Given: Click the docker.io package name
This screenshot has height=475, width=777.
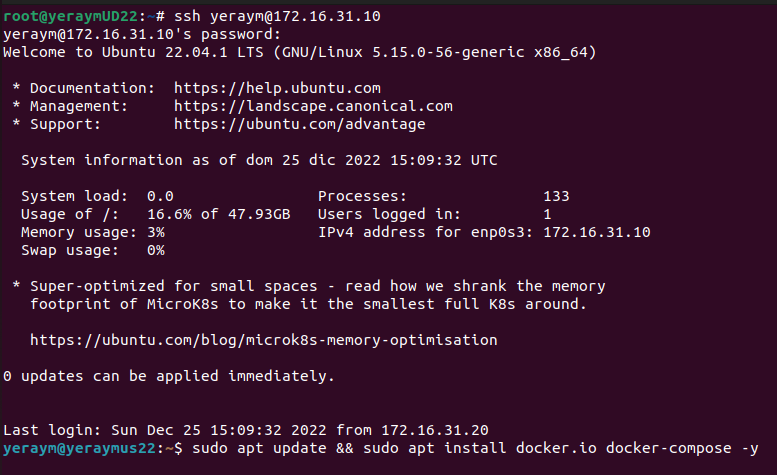Looking at the screenshot, I should [x=556, y=448].
